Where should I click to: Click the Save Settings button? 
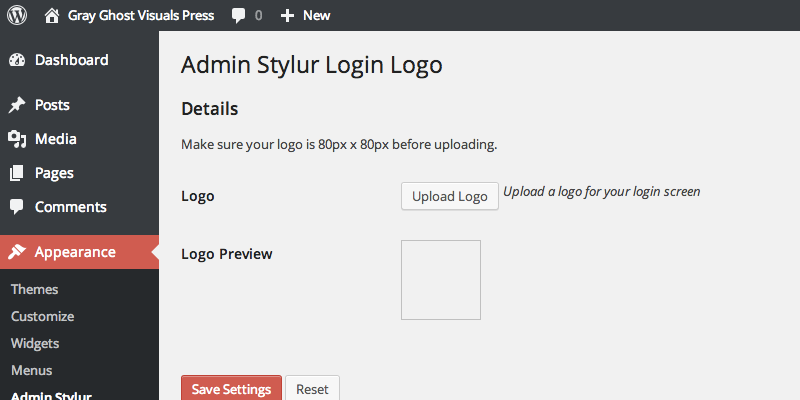[231, 388]
